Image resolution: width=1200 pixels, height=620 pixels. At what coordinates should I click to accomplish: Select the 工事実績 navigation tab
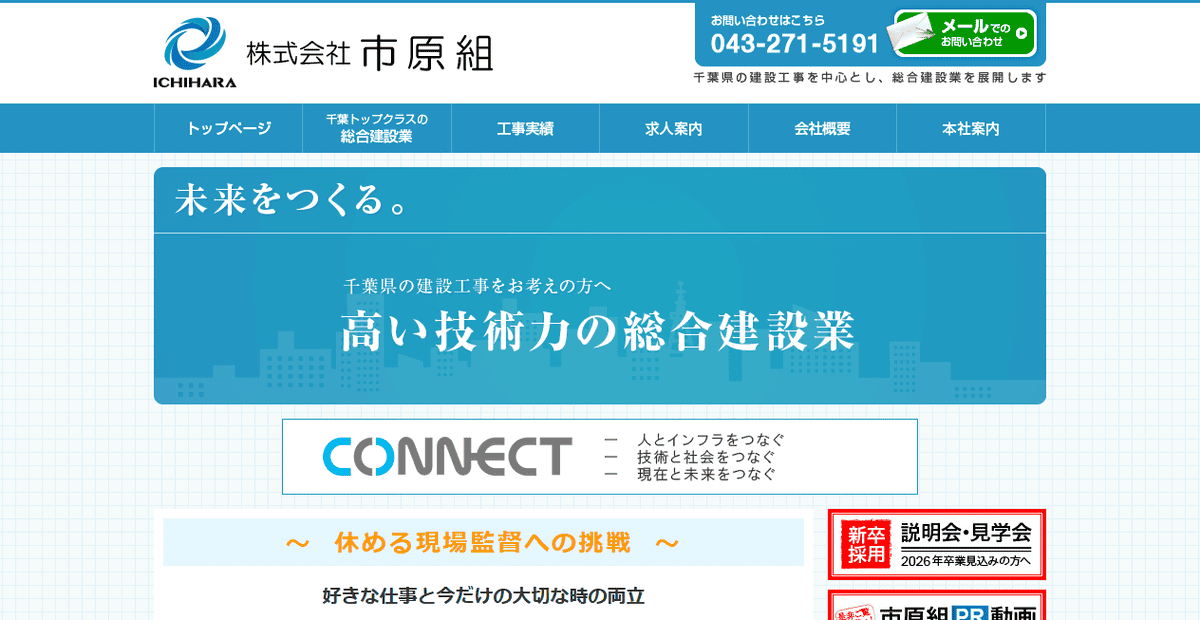526,128
